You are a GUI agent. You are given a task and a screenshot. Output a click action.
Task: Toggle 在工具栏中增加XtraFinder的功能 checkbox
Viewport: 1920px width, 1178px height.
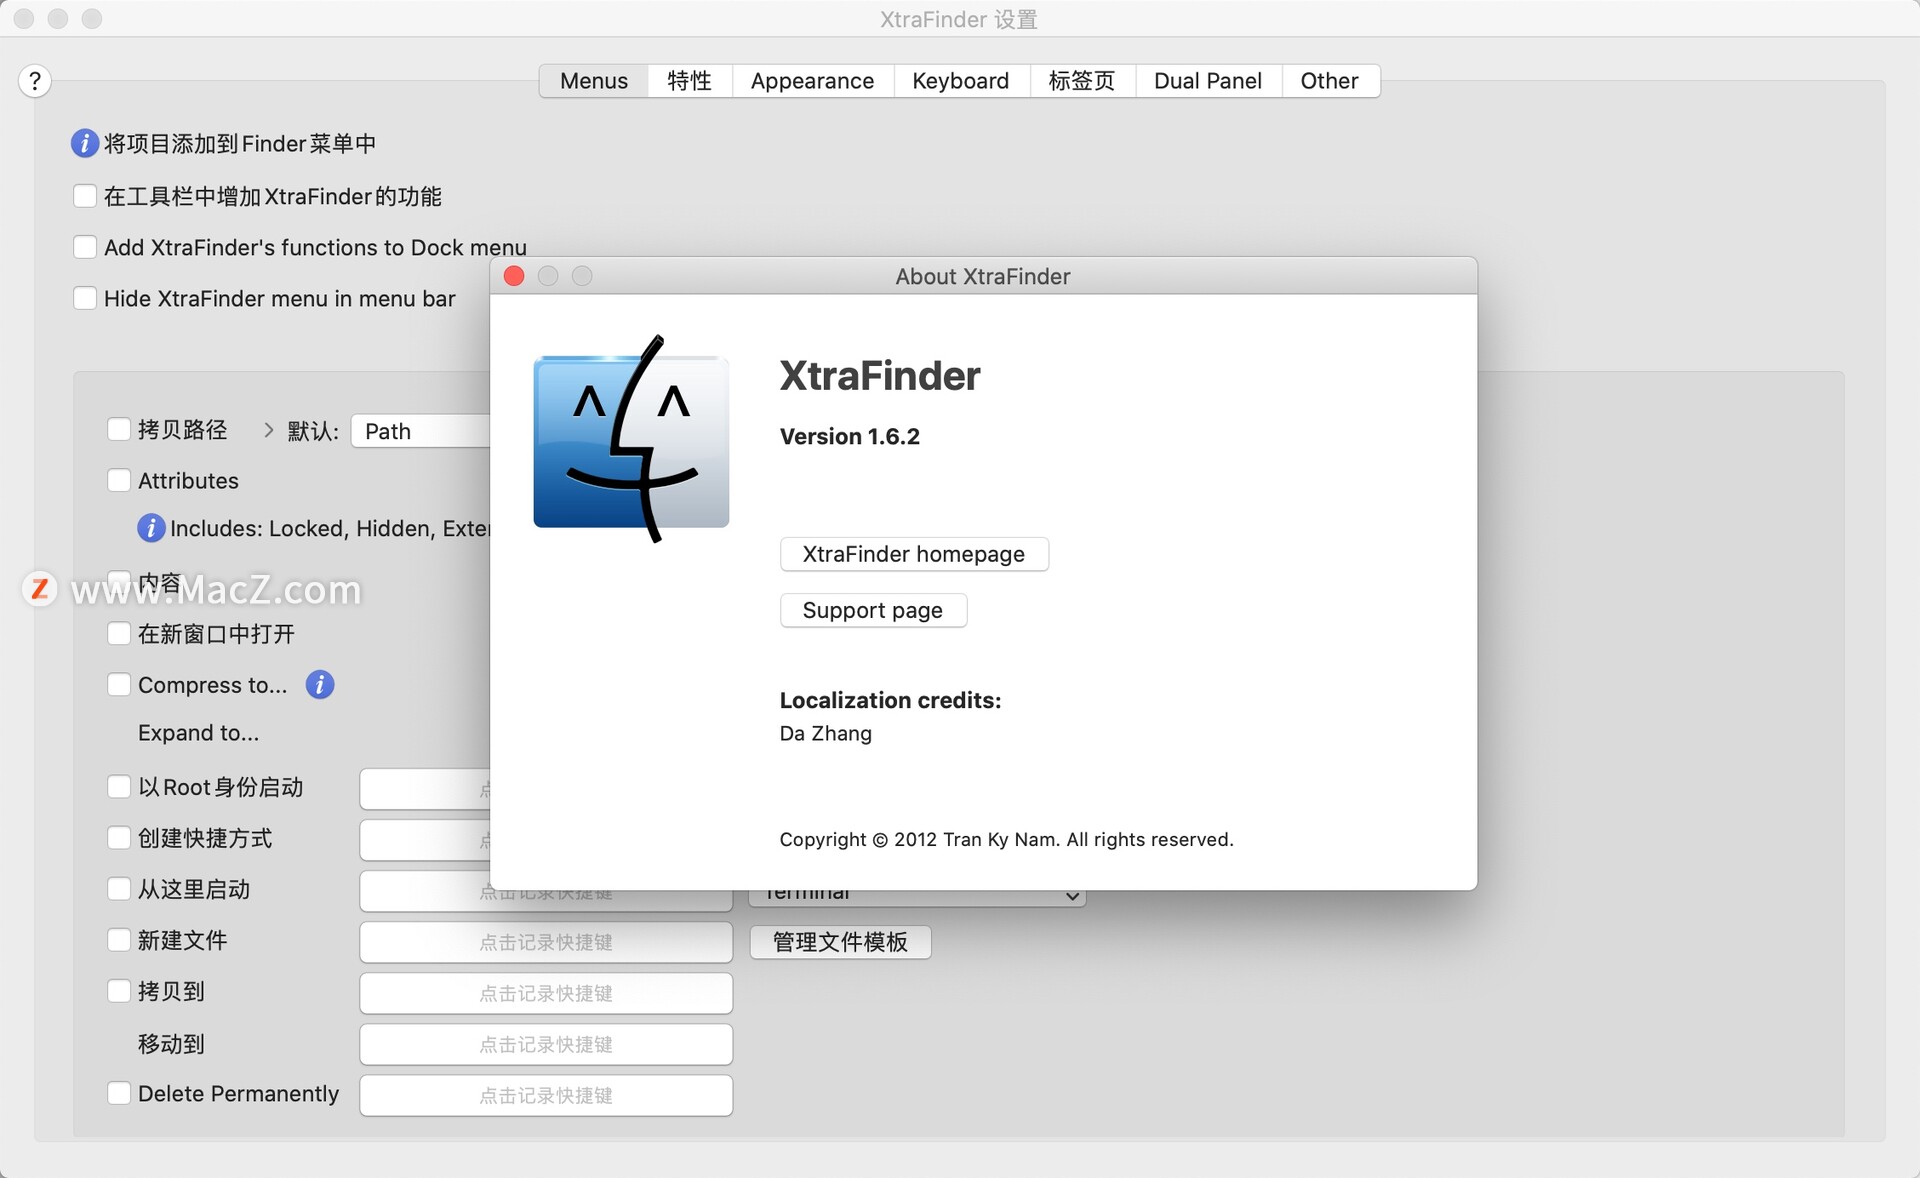point(85,196)
